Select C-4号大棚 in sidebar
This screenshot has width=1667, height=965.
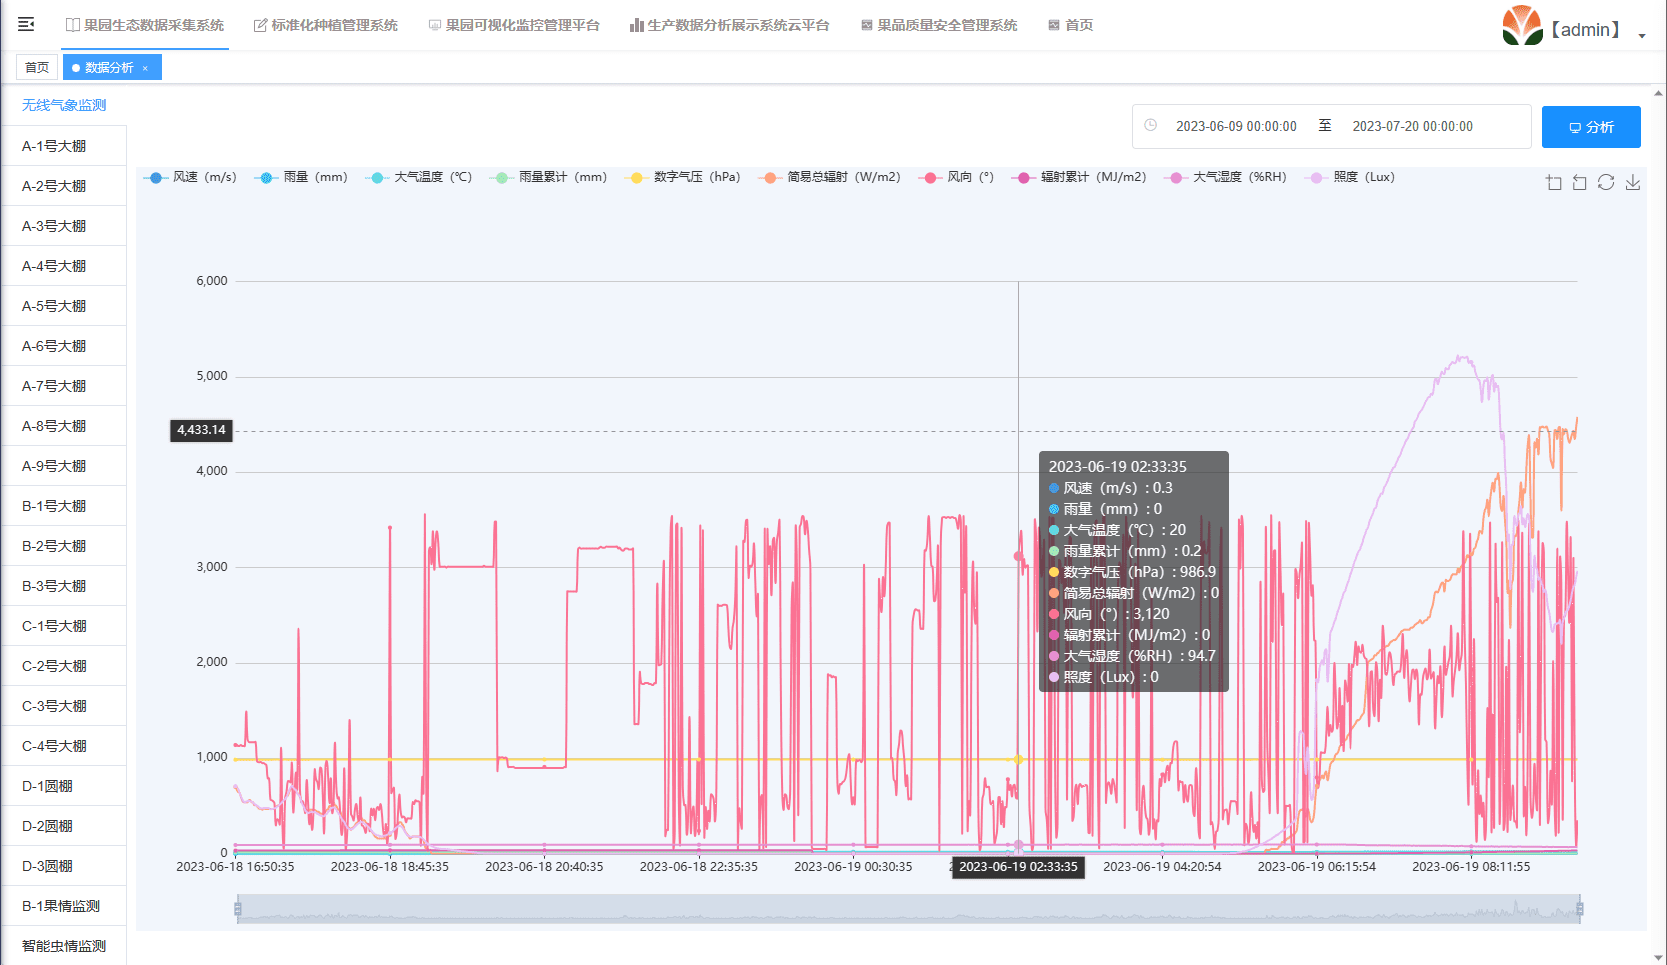pos(64,746)
